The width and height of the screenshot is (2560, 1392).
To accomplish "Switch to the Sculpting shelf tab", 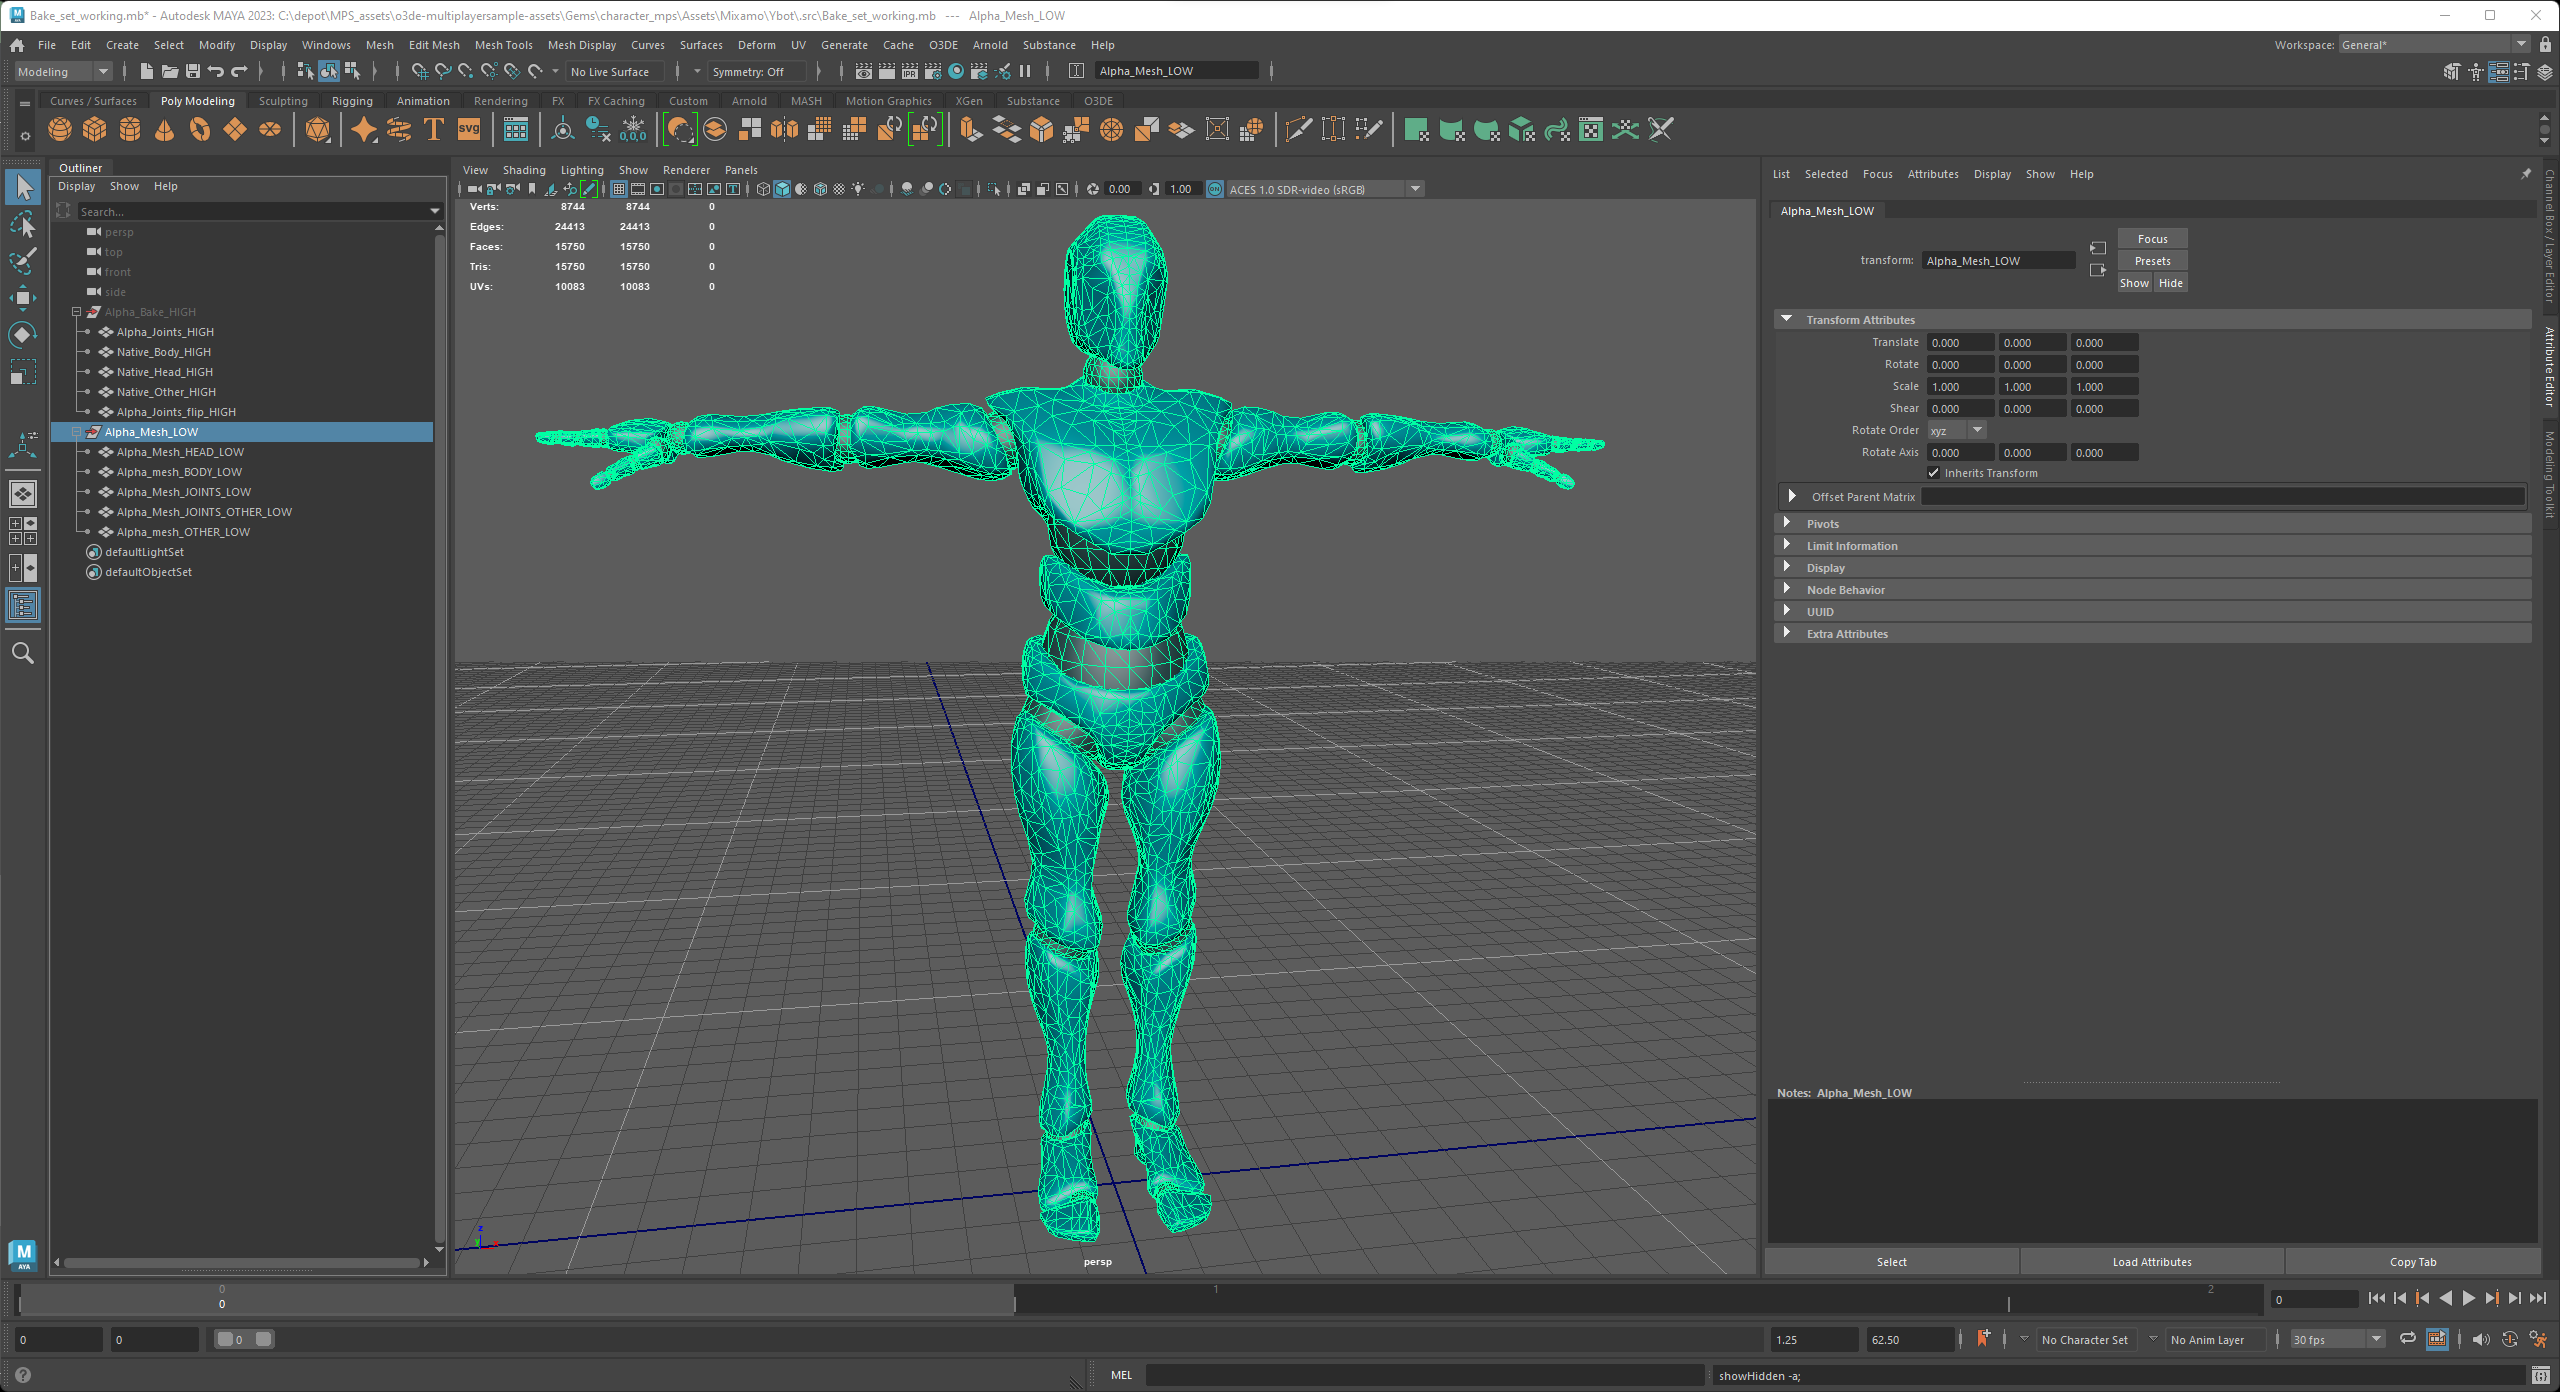I will pyautogui.click(x=283, y=101).
